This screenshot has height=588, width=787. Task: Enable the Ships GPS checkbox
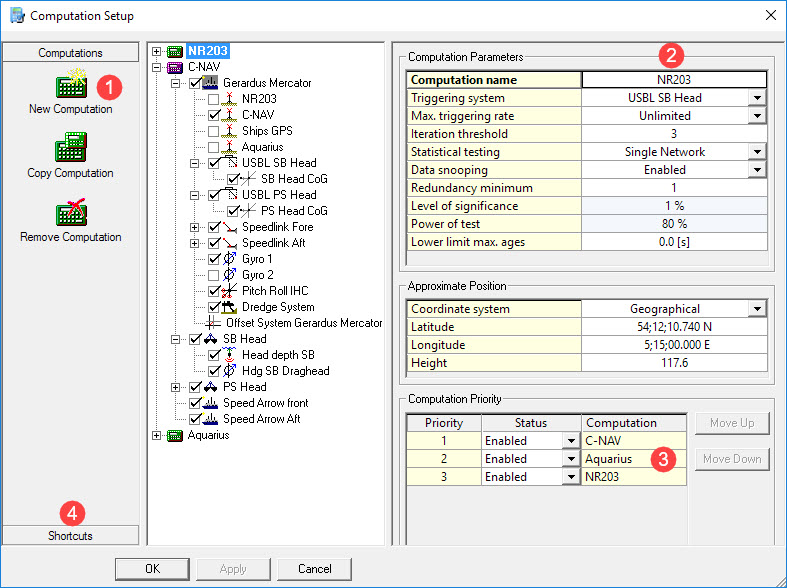pyautogui.click(x=213, y=131)
